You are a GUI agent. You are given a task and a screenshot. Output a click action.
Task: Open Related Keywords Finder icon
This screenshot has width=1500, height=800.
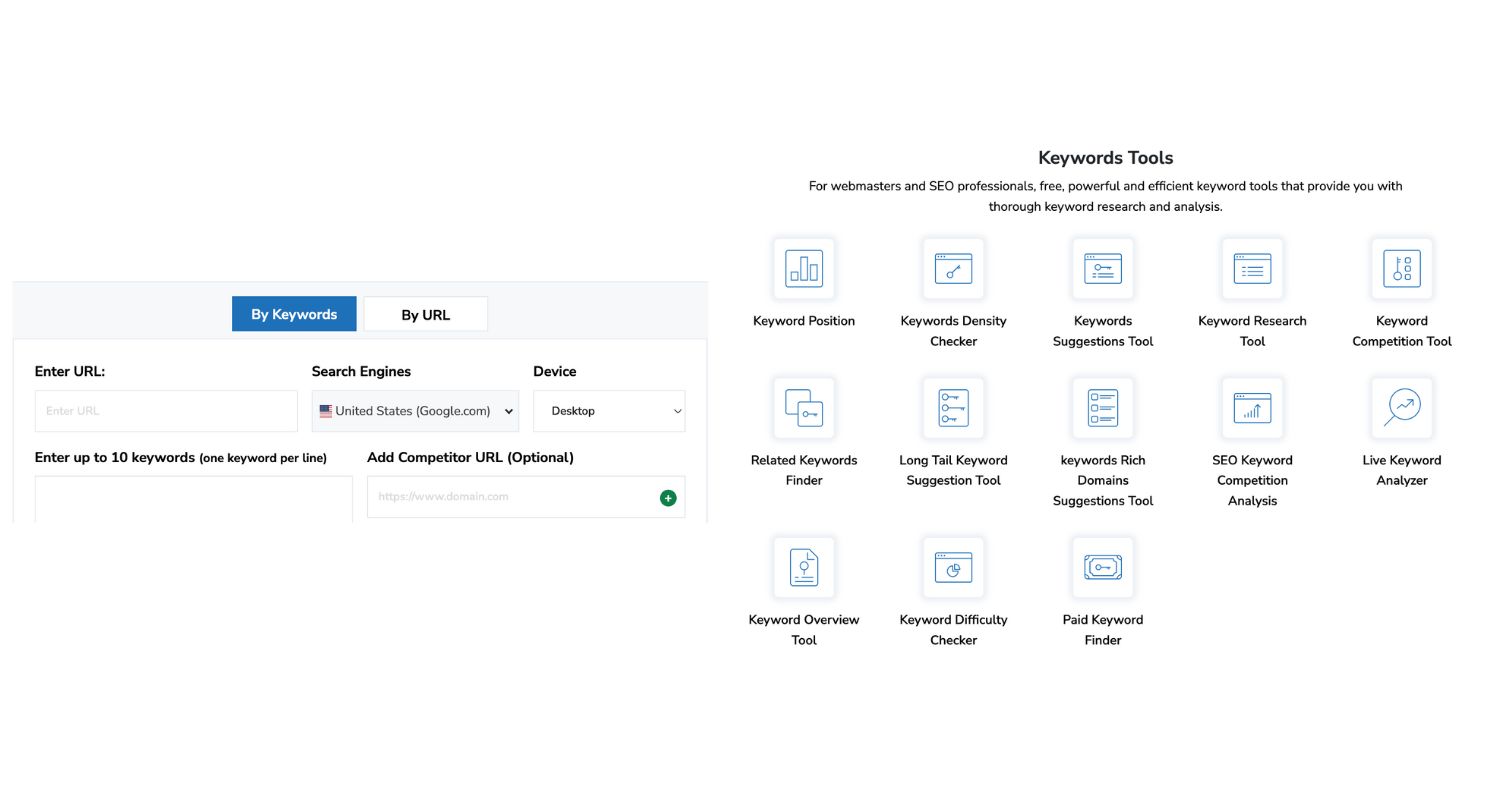(803, 407)
